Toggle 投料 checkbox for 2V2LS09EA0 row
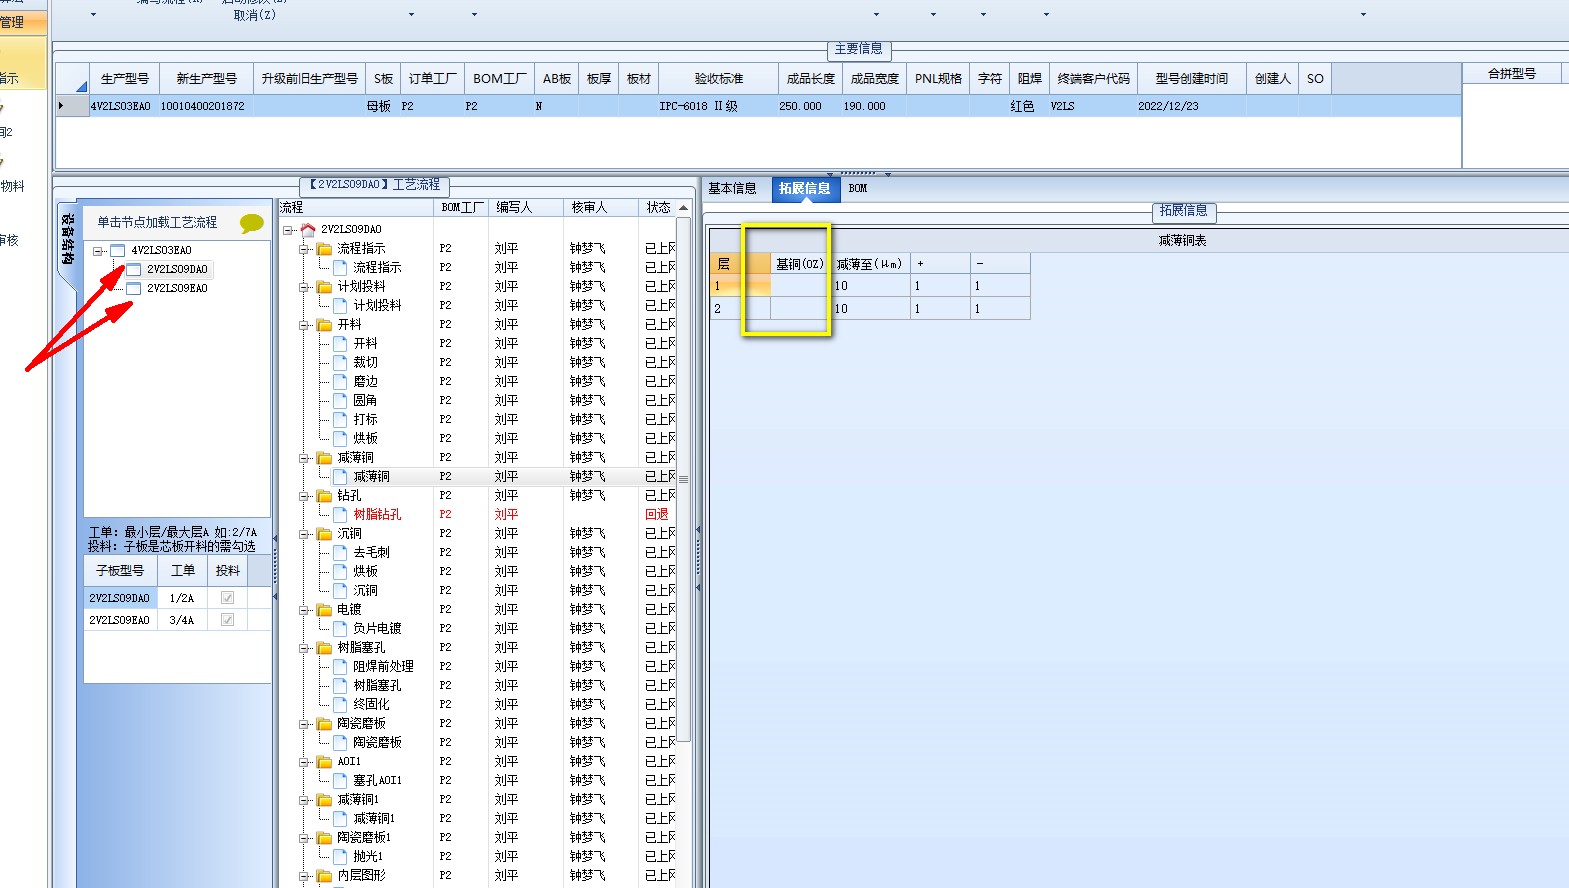 227,619
